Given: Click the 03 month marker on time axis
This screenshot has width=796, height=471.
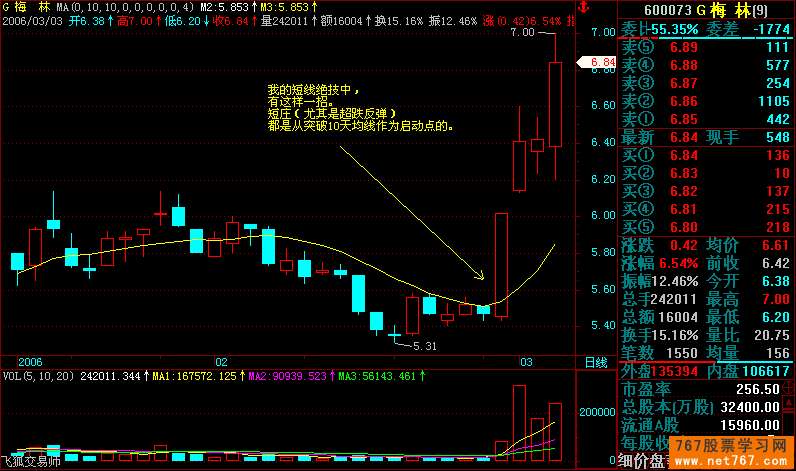Looking at the screenshot, I should click(525, 361).
